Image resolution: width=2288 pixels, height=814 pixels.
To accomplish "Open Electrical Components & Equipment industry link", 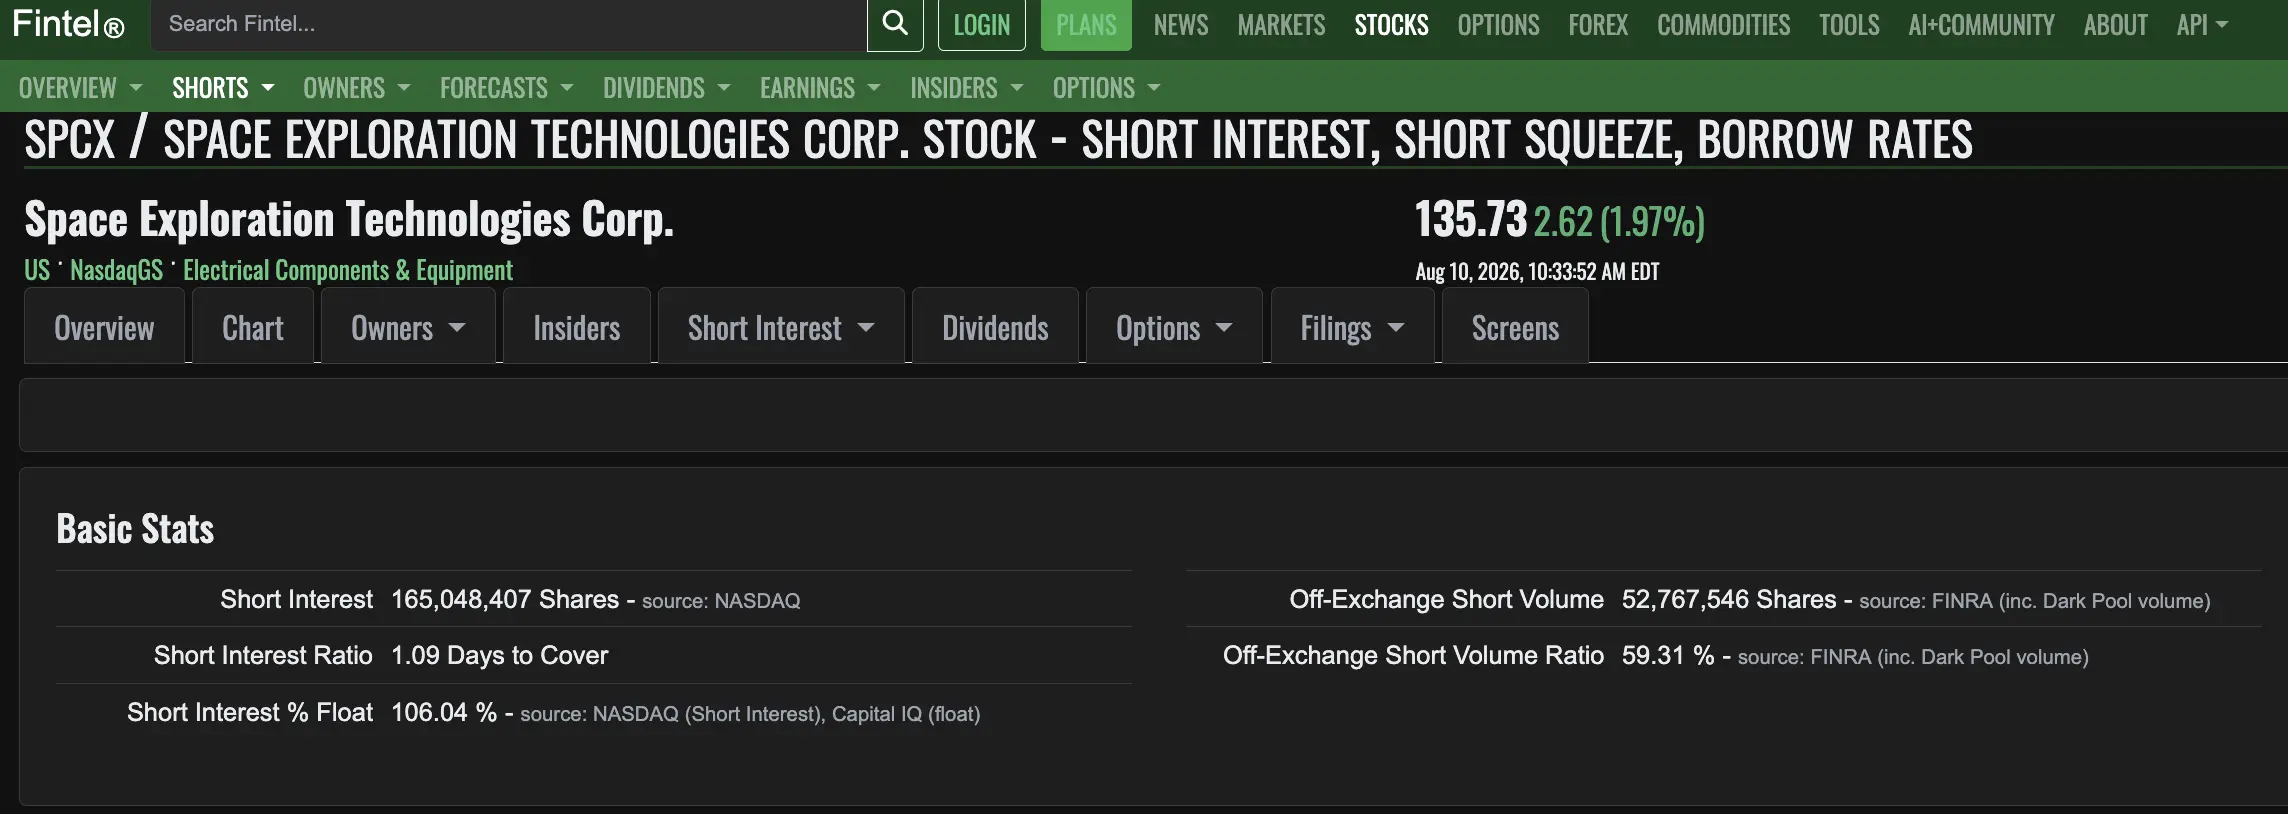I will pos(348,270).
